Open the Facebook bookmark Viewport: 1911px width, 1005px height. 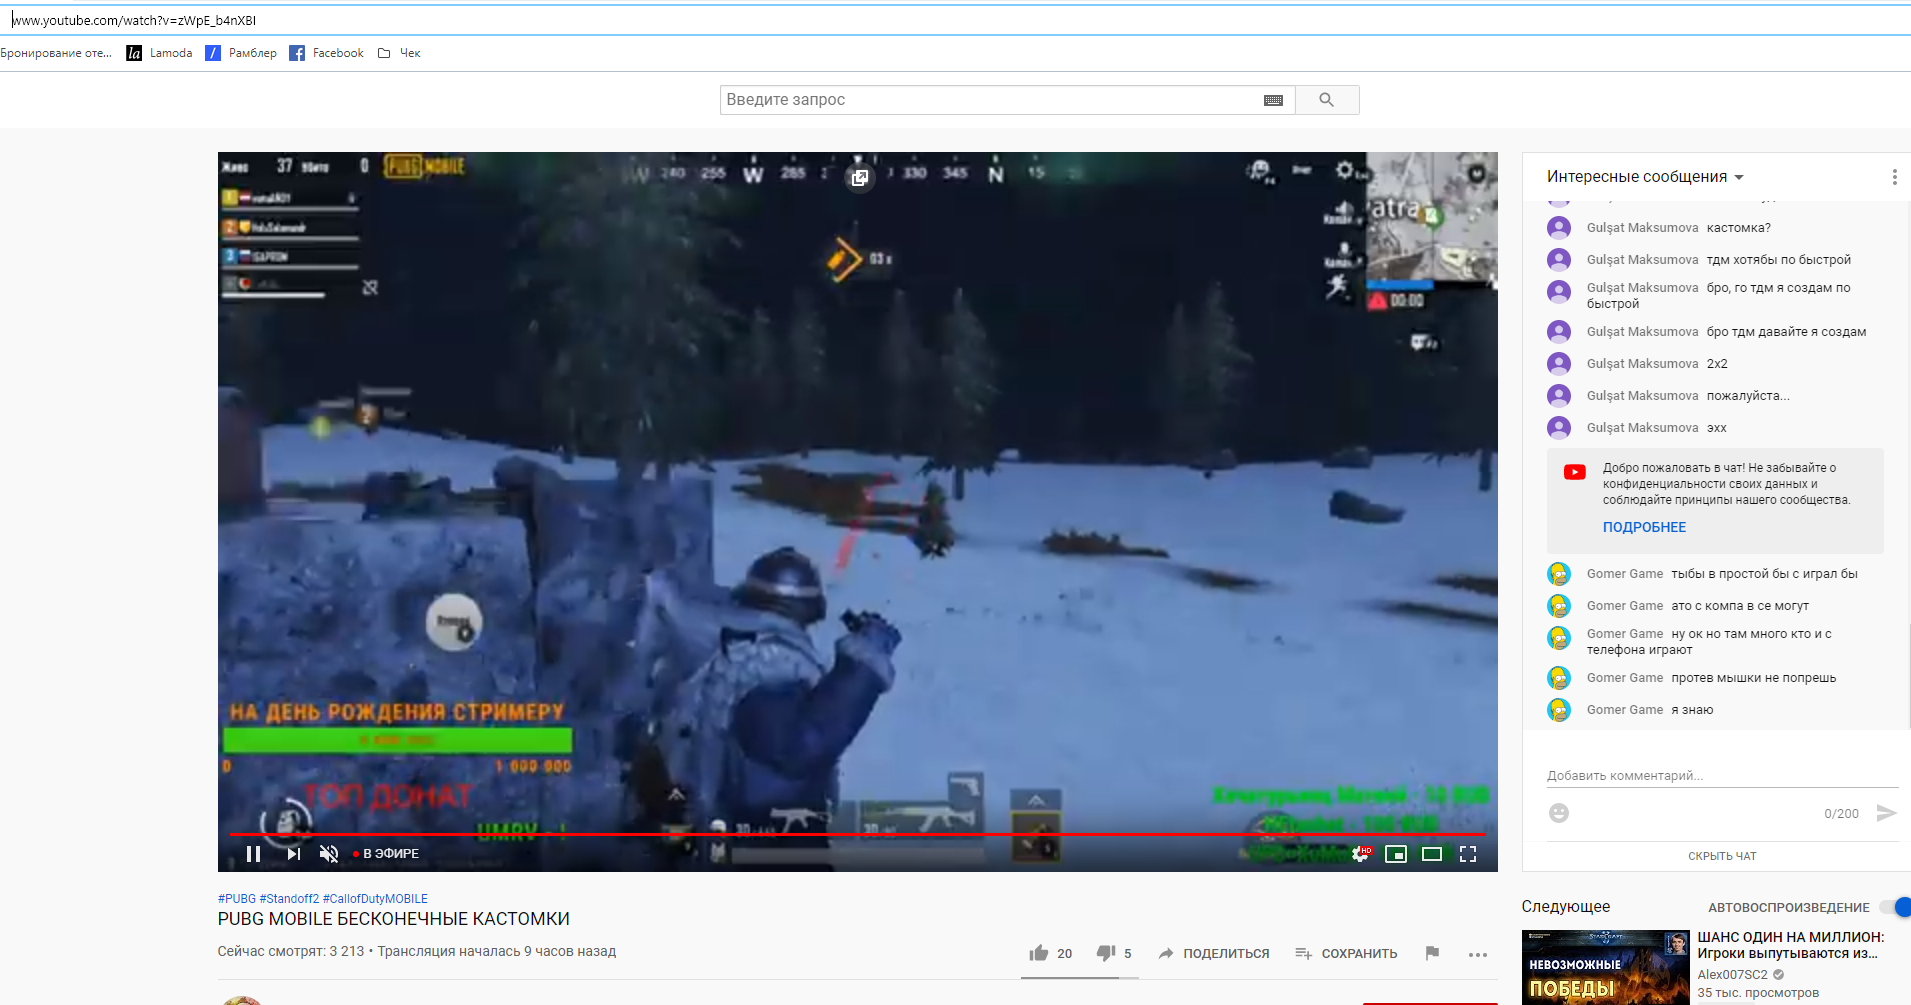point(327,53)
